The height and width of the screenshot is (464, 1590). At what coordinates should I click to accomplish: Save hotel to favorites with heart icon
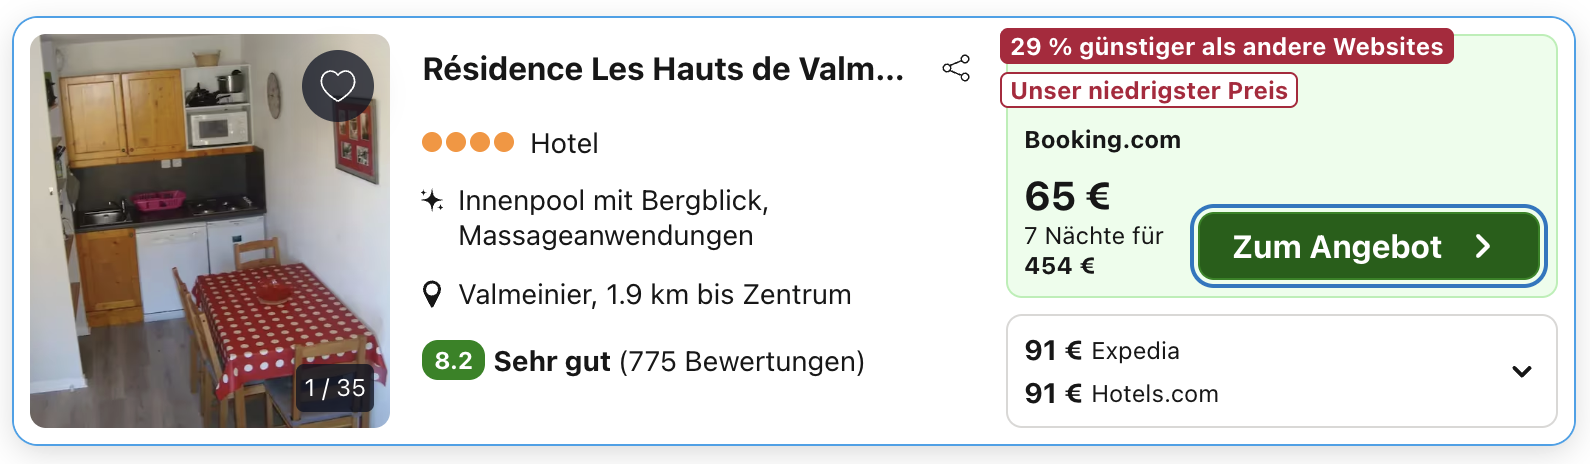click(338, 86)
